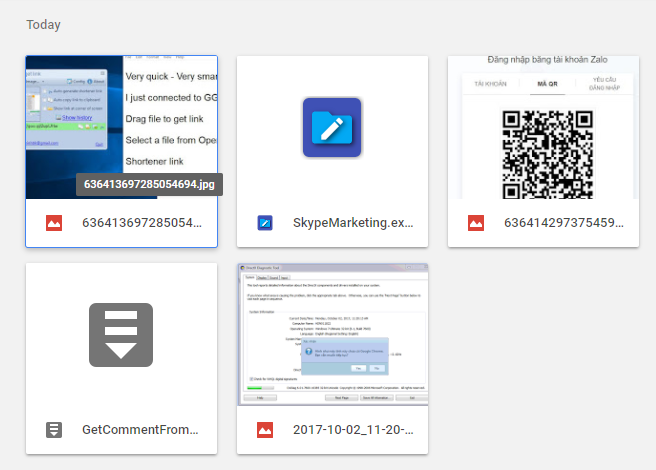Select the file name 636413697285054...
Screen dimensions: 656x470
click(142, 223)
